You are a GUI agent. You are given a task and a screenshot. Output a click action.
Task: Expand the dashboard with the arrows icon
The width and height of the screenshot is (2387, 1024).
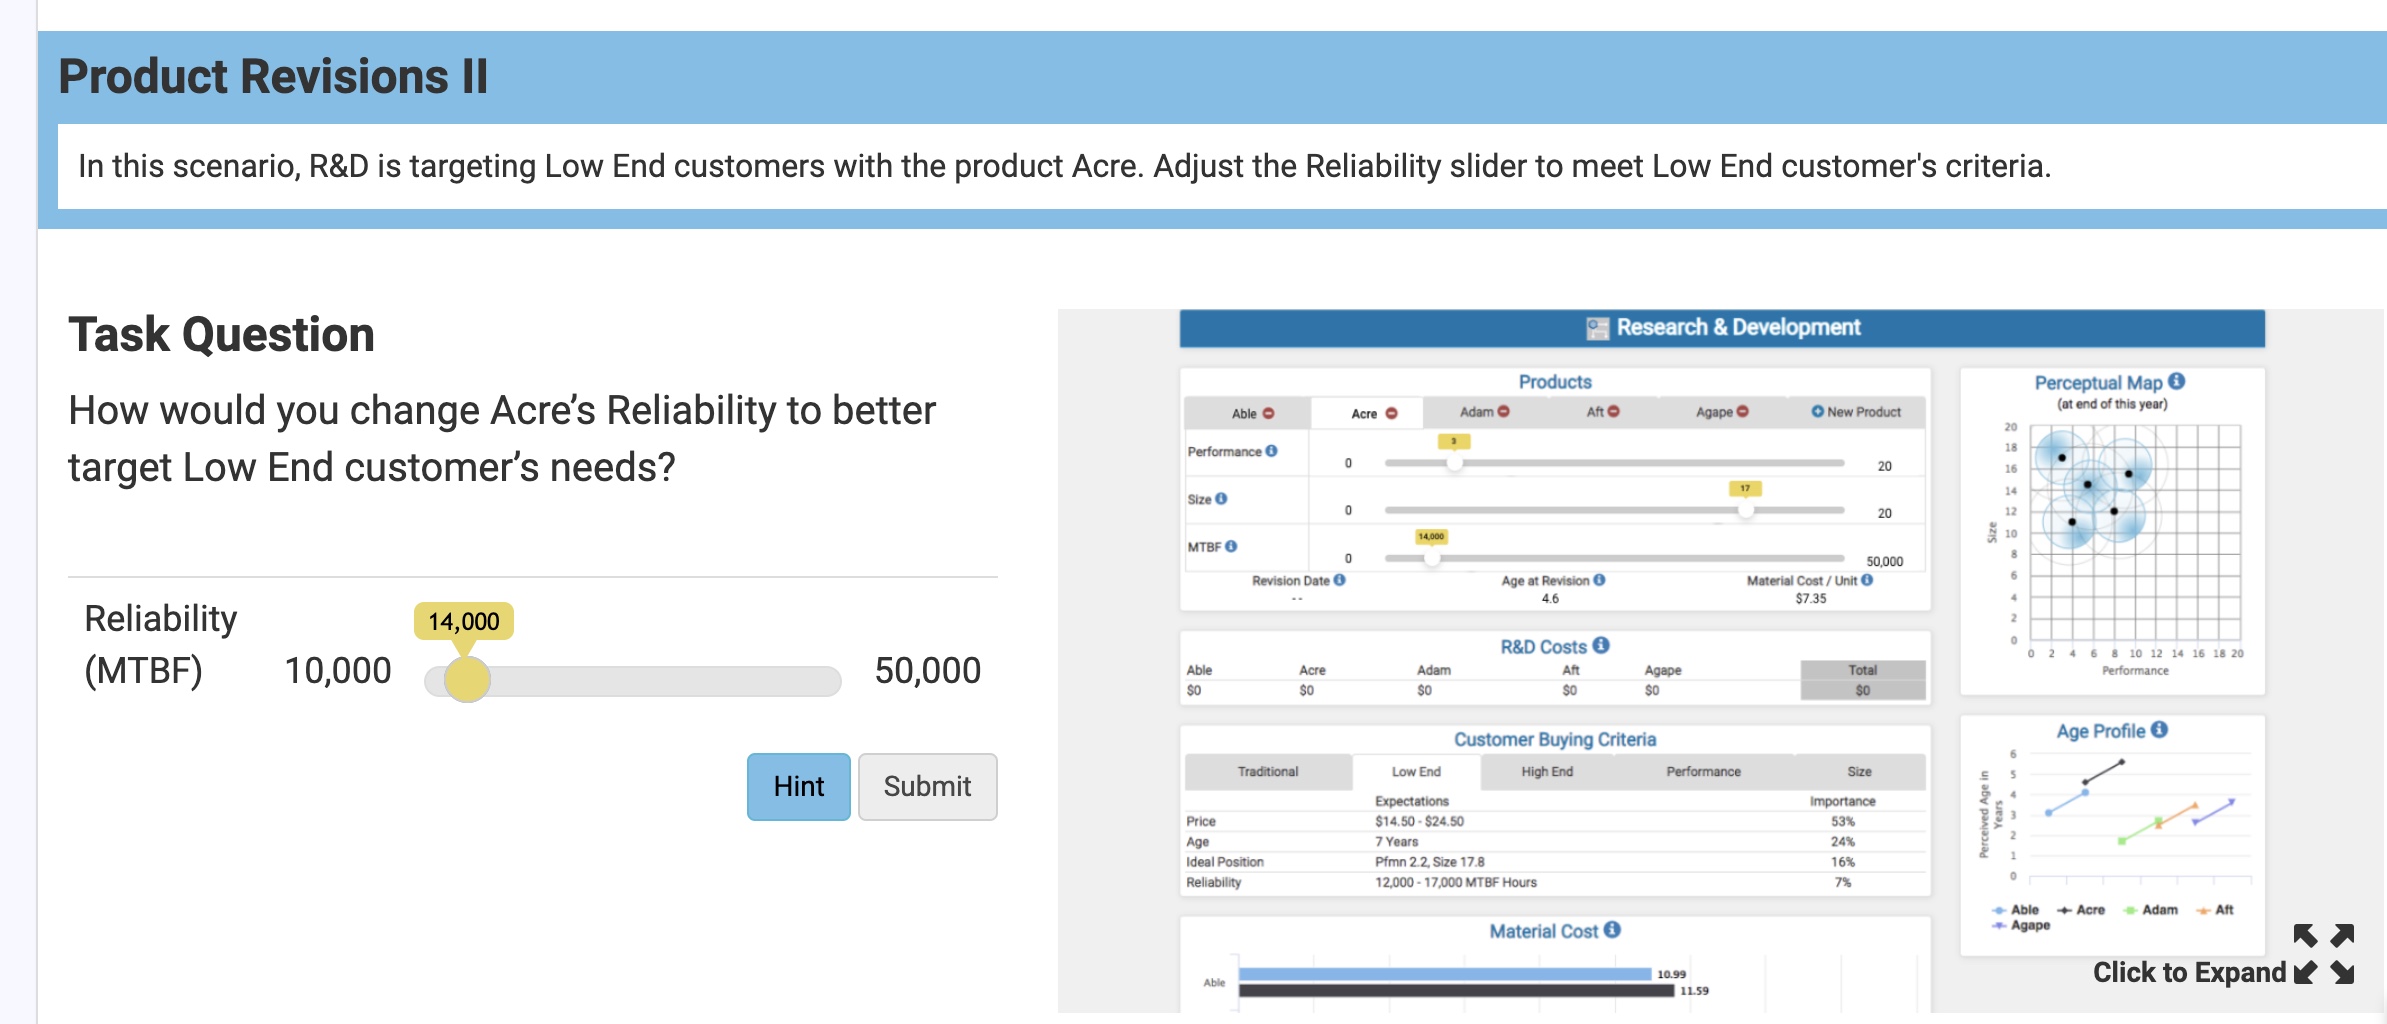(x=2324, y=954)
